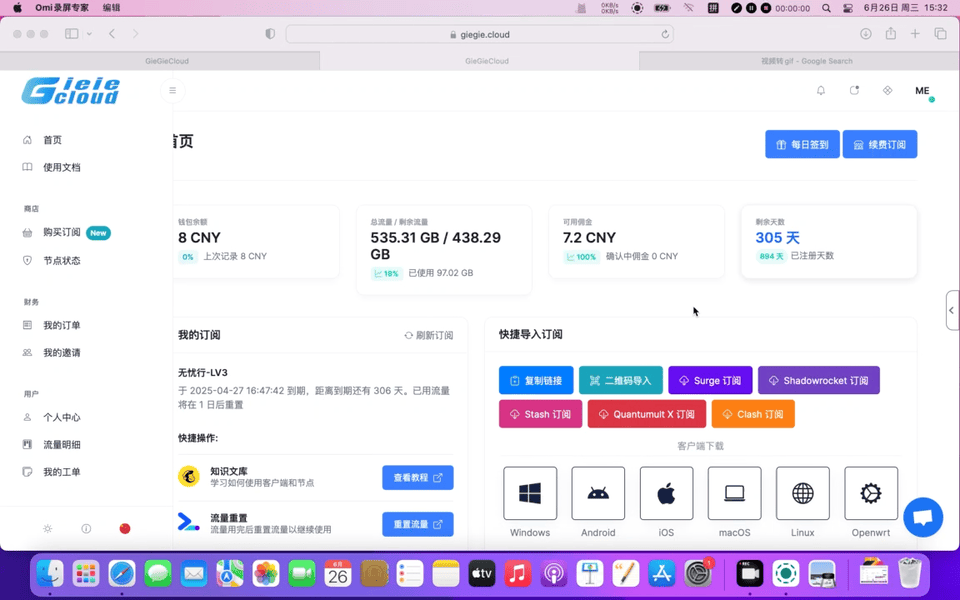Open 节点状态 node status page
Screen dimensions: 960x600
(61, 260)
